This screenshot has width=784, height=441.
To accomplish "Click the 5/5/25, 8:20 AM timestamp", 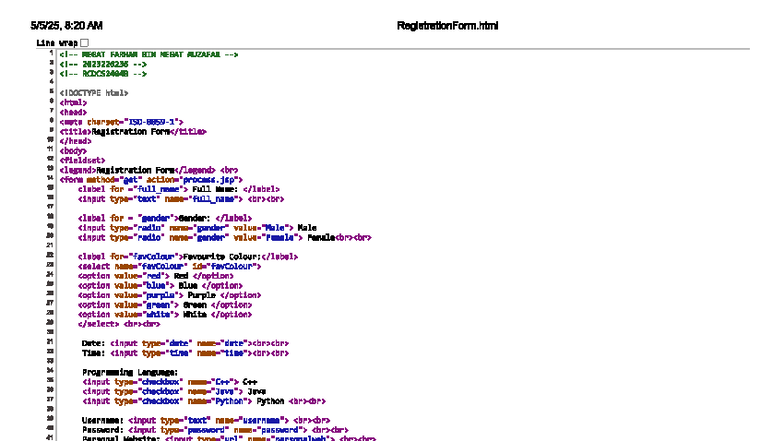I will point(66,26).
